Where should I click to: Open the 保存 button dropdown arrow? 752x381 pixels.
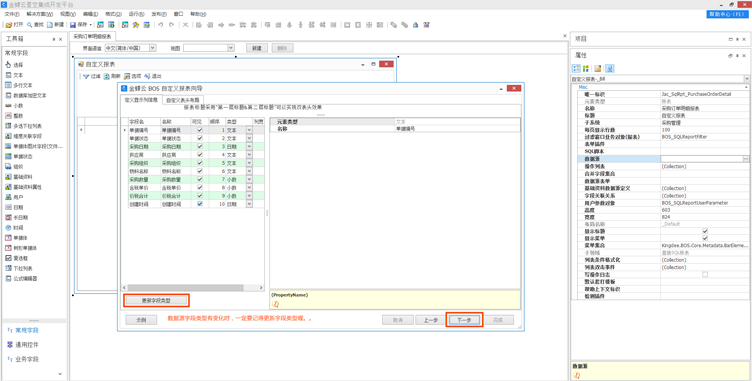click(91, 24)
